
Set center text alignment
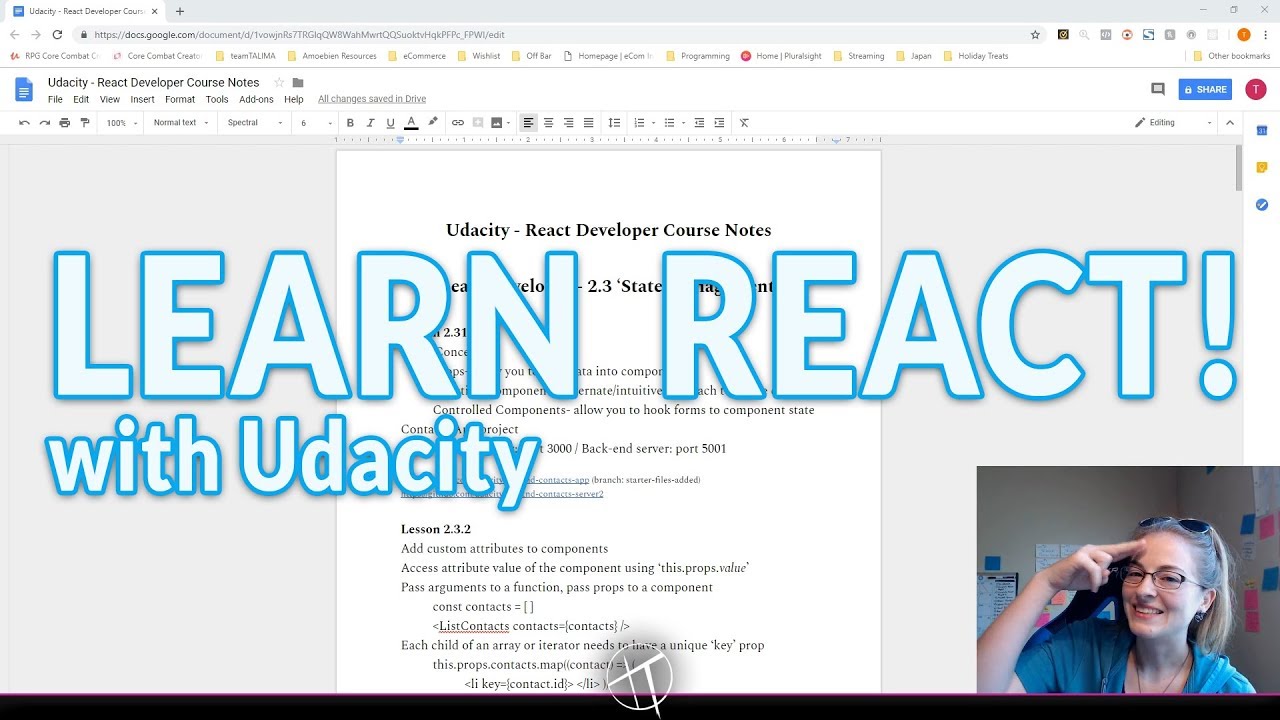point(548,123)
